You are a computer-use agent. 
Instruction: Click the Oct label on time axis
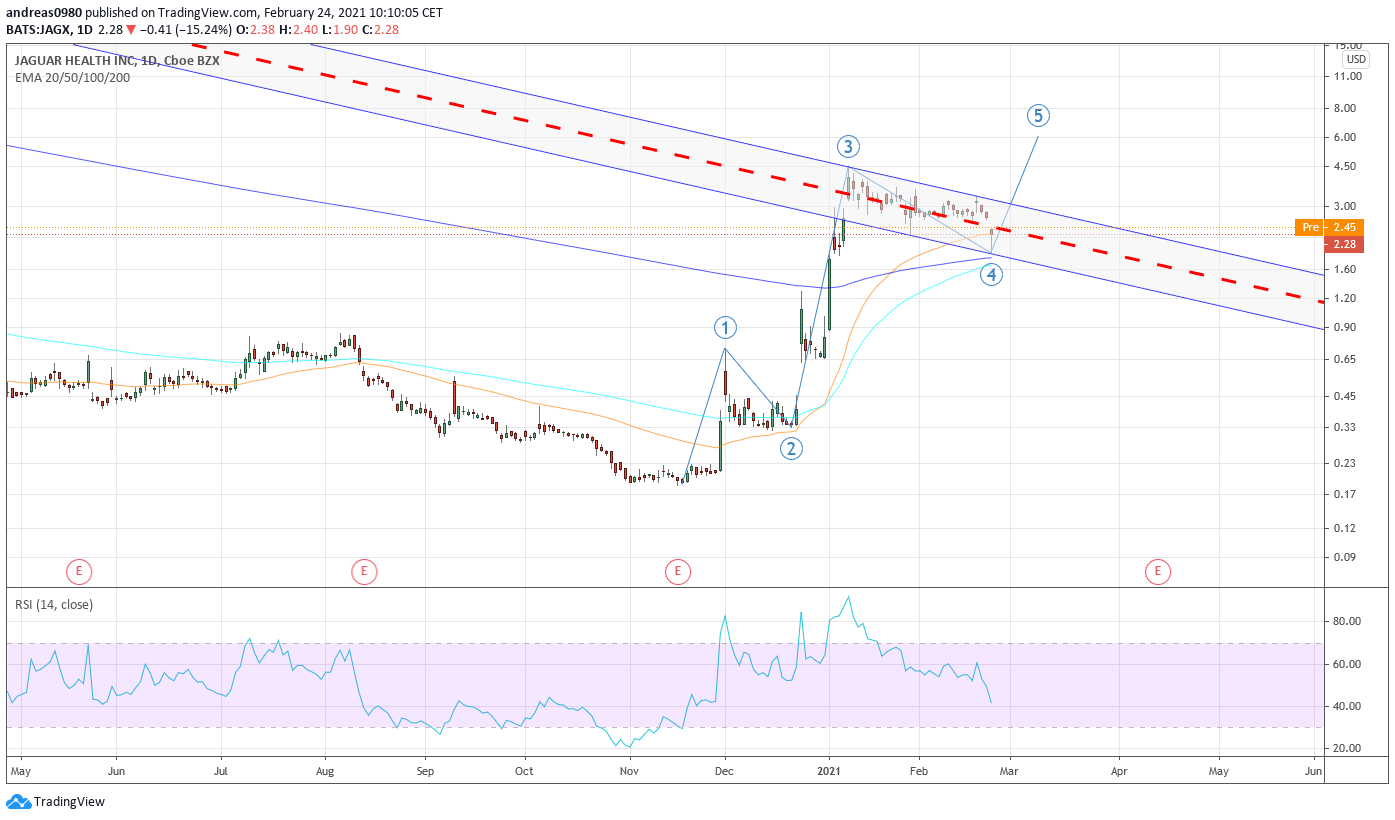pyautogui.click(x=525, y=772)
